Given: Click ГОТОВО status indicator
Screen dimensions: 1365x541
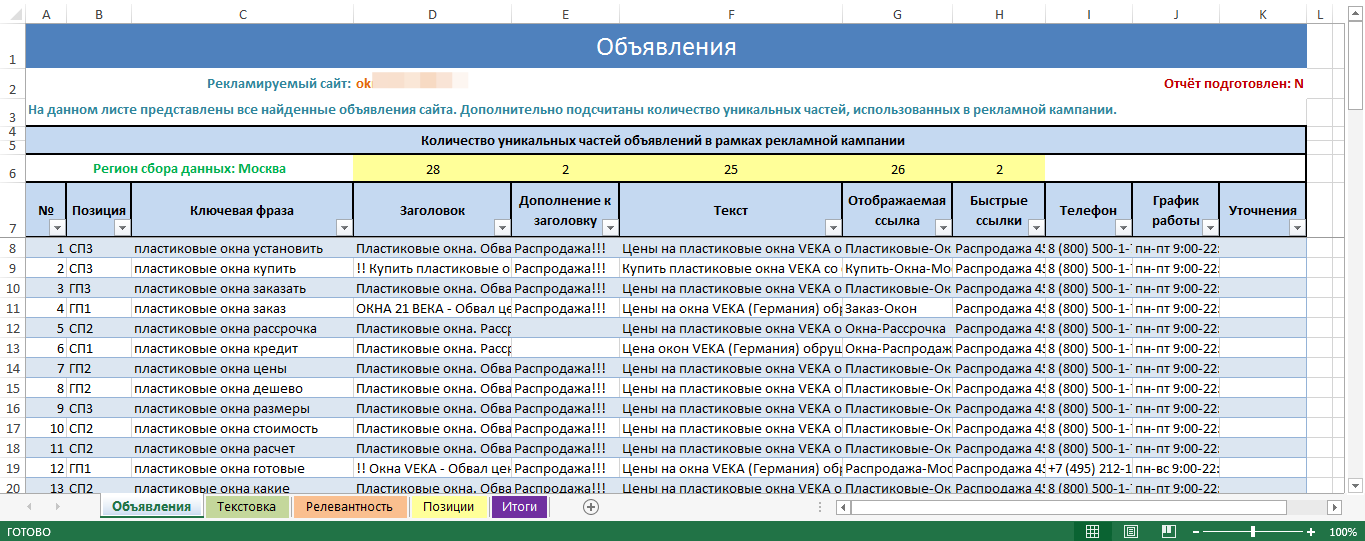Looking at the screenshot, I should tap(27, 532).
